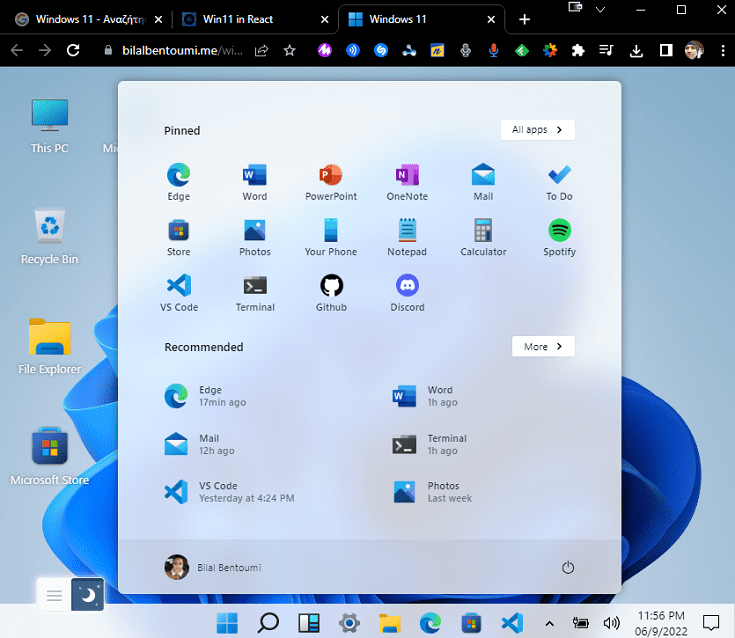Open Edge from the Pinned apps
The image size is (735, 638).
tap(179, 182)
